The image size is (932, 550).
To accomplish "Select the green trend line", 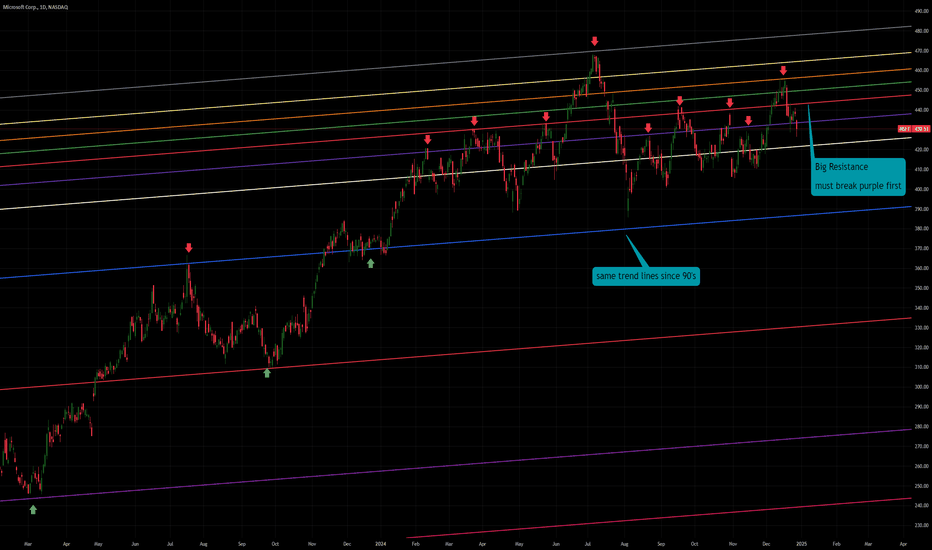I will point(455,118).
